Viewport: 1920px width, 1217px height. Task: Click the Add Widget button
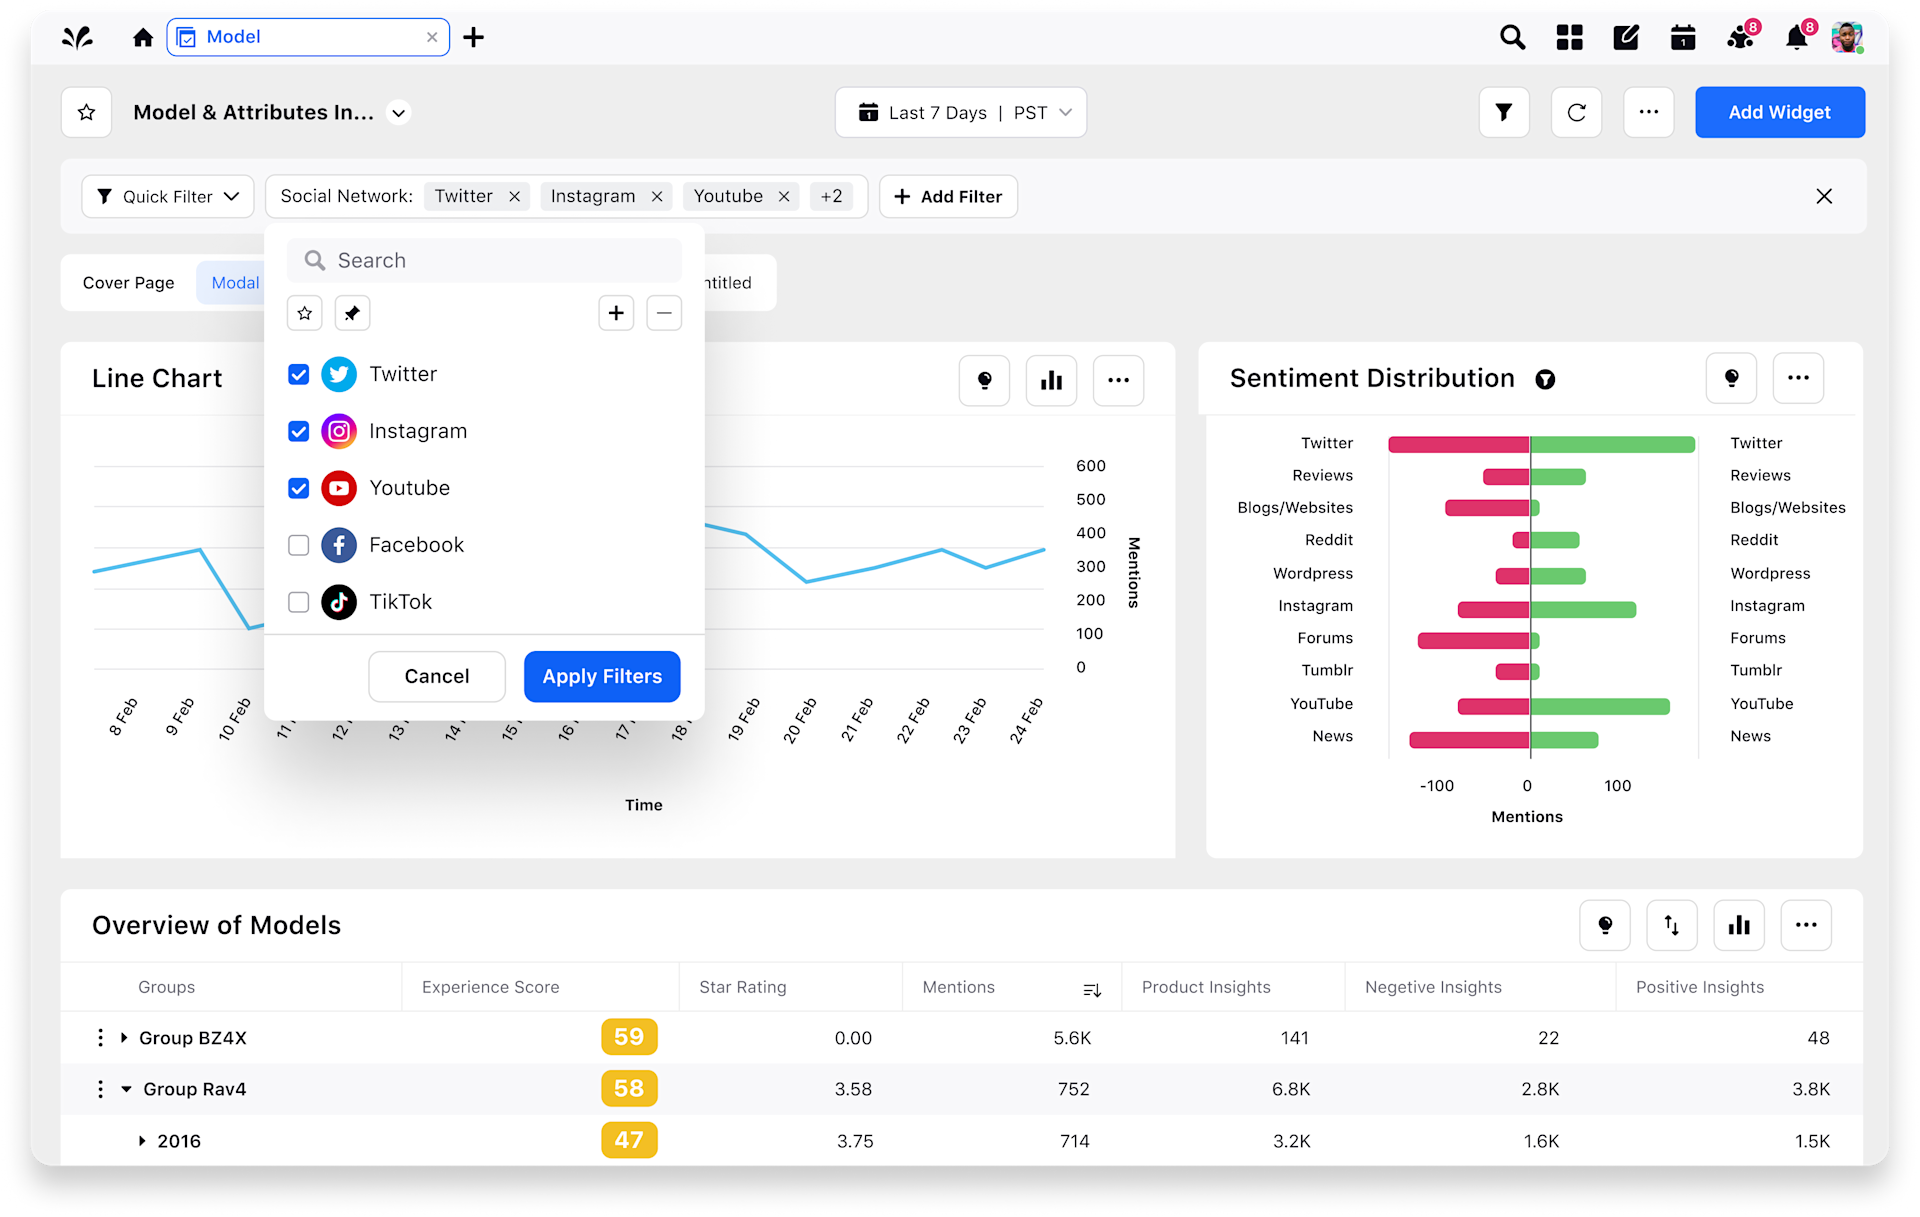1779,112
